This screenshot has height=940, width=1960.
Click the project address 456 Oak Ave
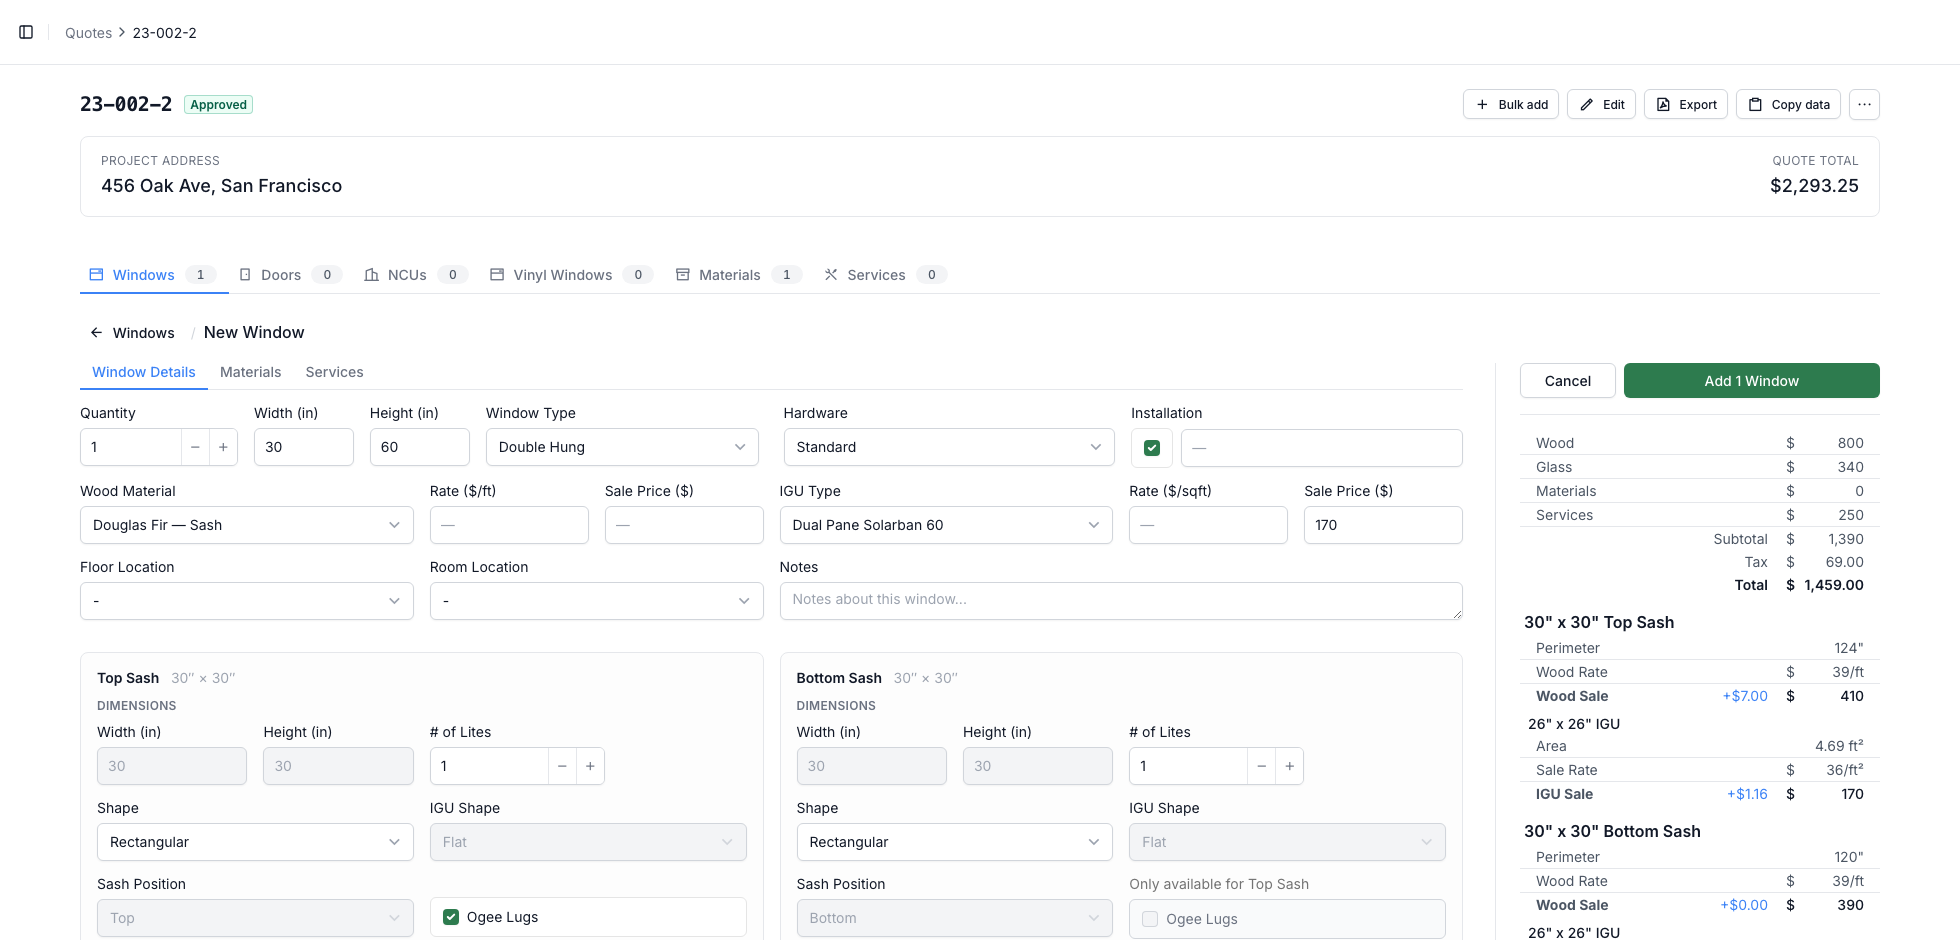pyautogui.click(x=221, y=186)
